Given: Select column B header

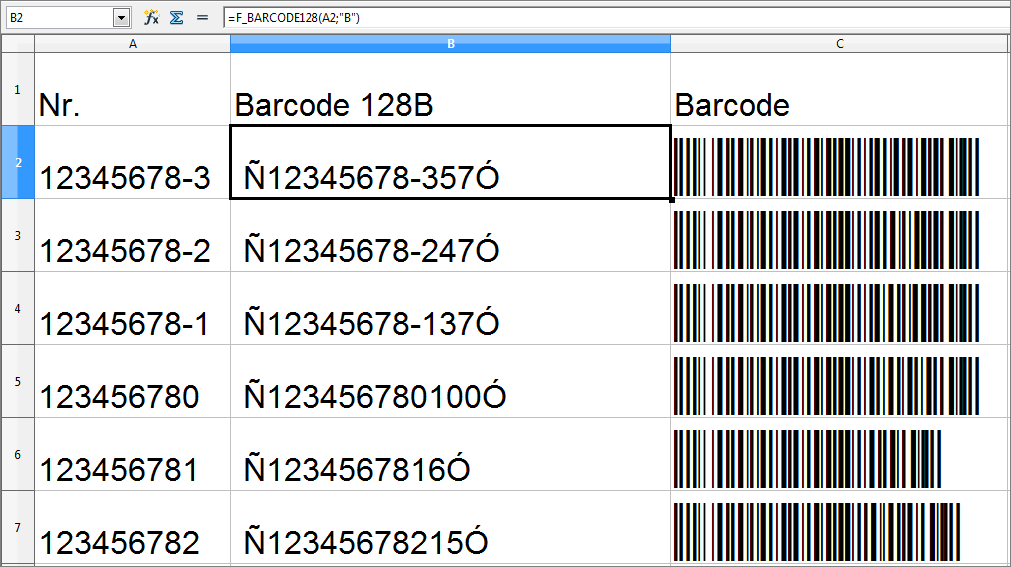Looking at the screenshot, I should point(450,44).
